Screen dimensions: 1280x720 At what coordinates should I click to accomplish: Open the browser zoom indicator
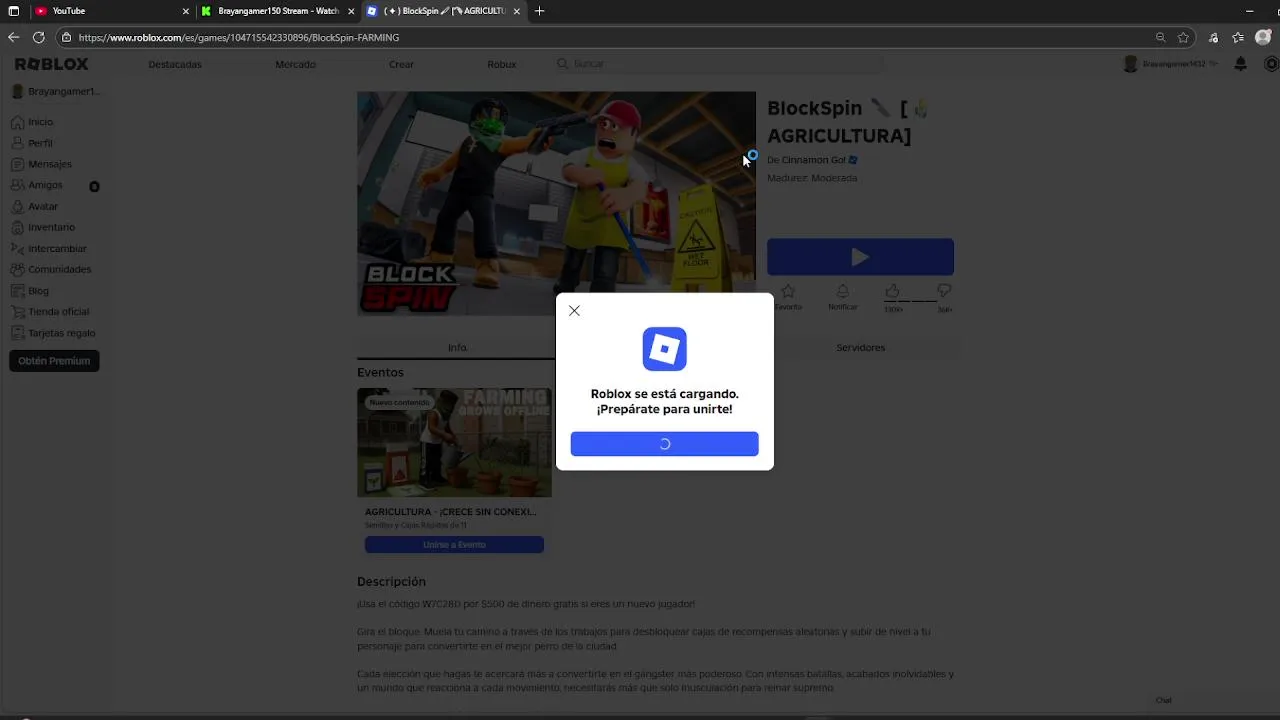[1160, 37]
